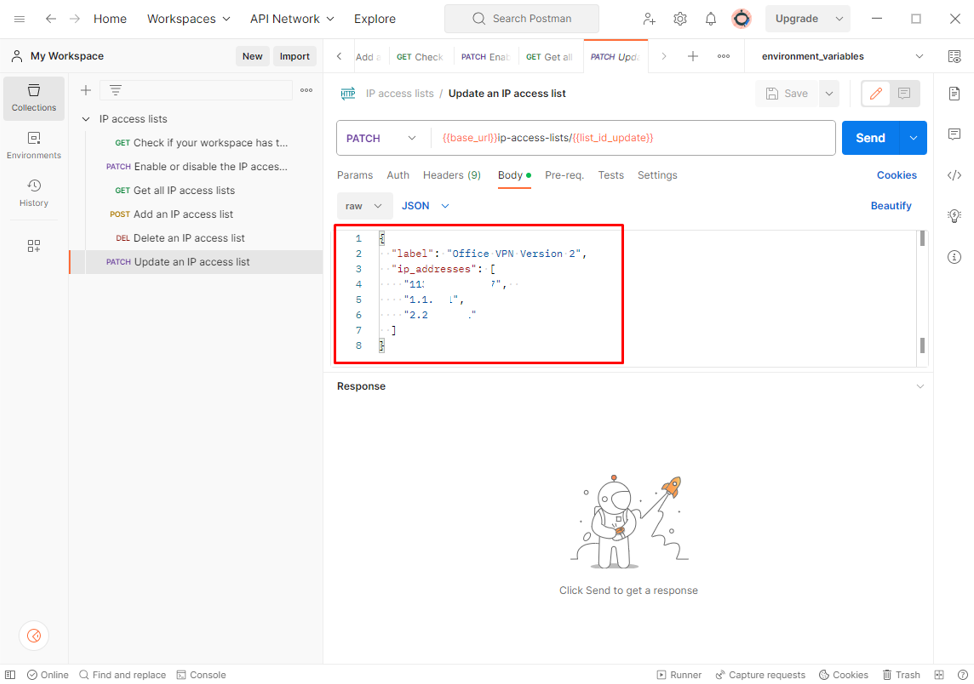This screenshot has height=684, width=974.
Task: Open Environments in the sidebar
Action: (34, 145)
